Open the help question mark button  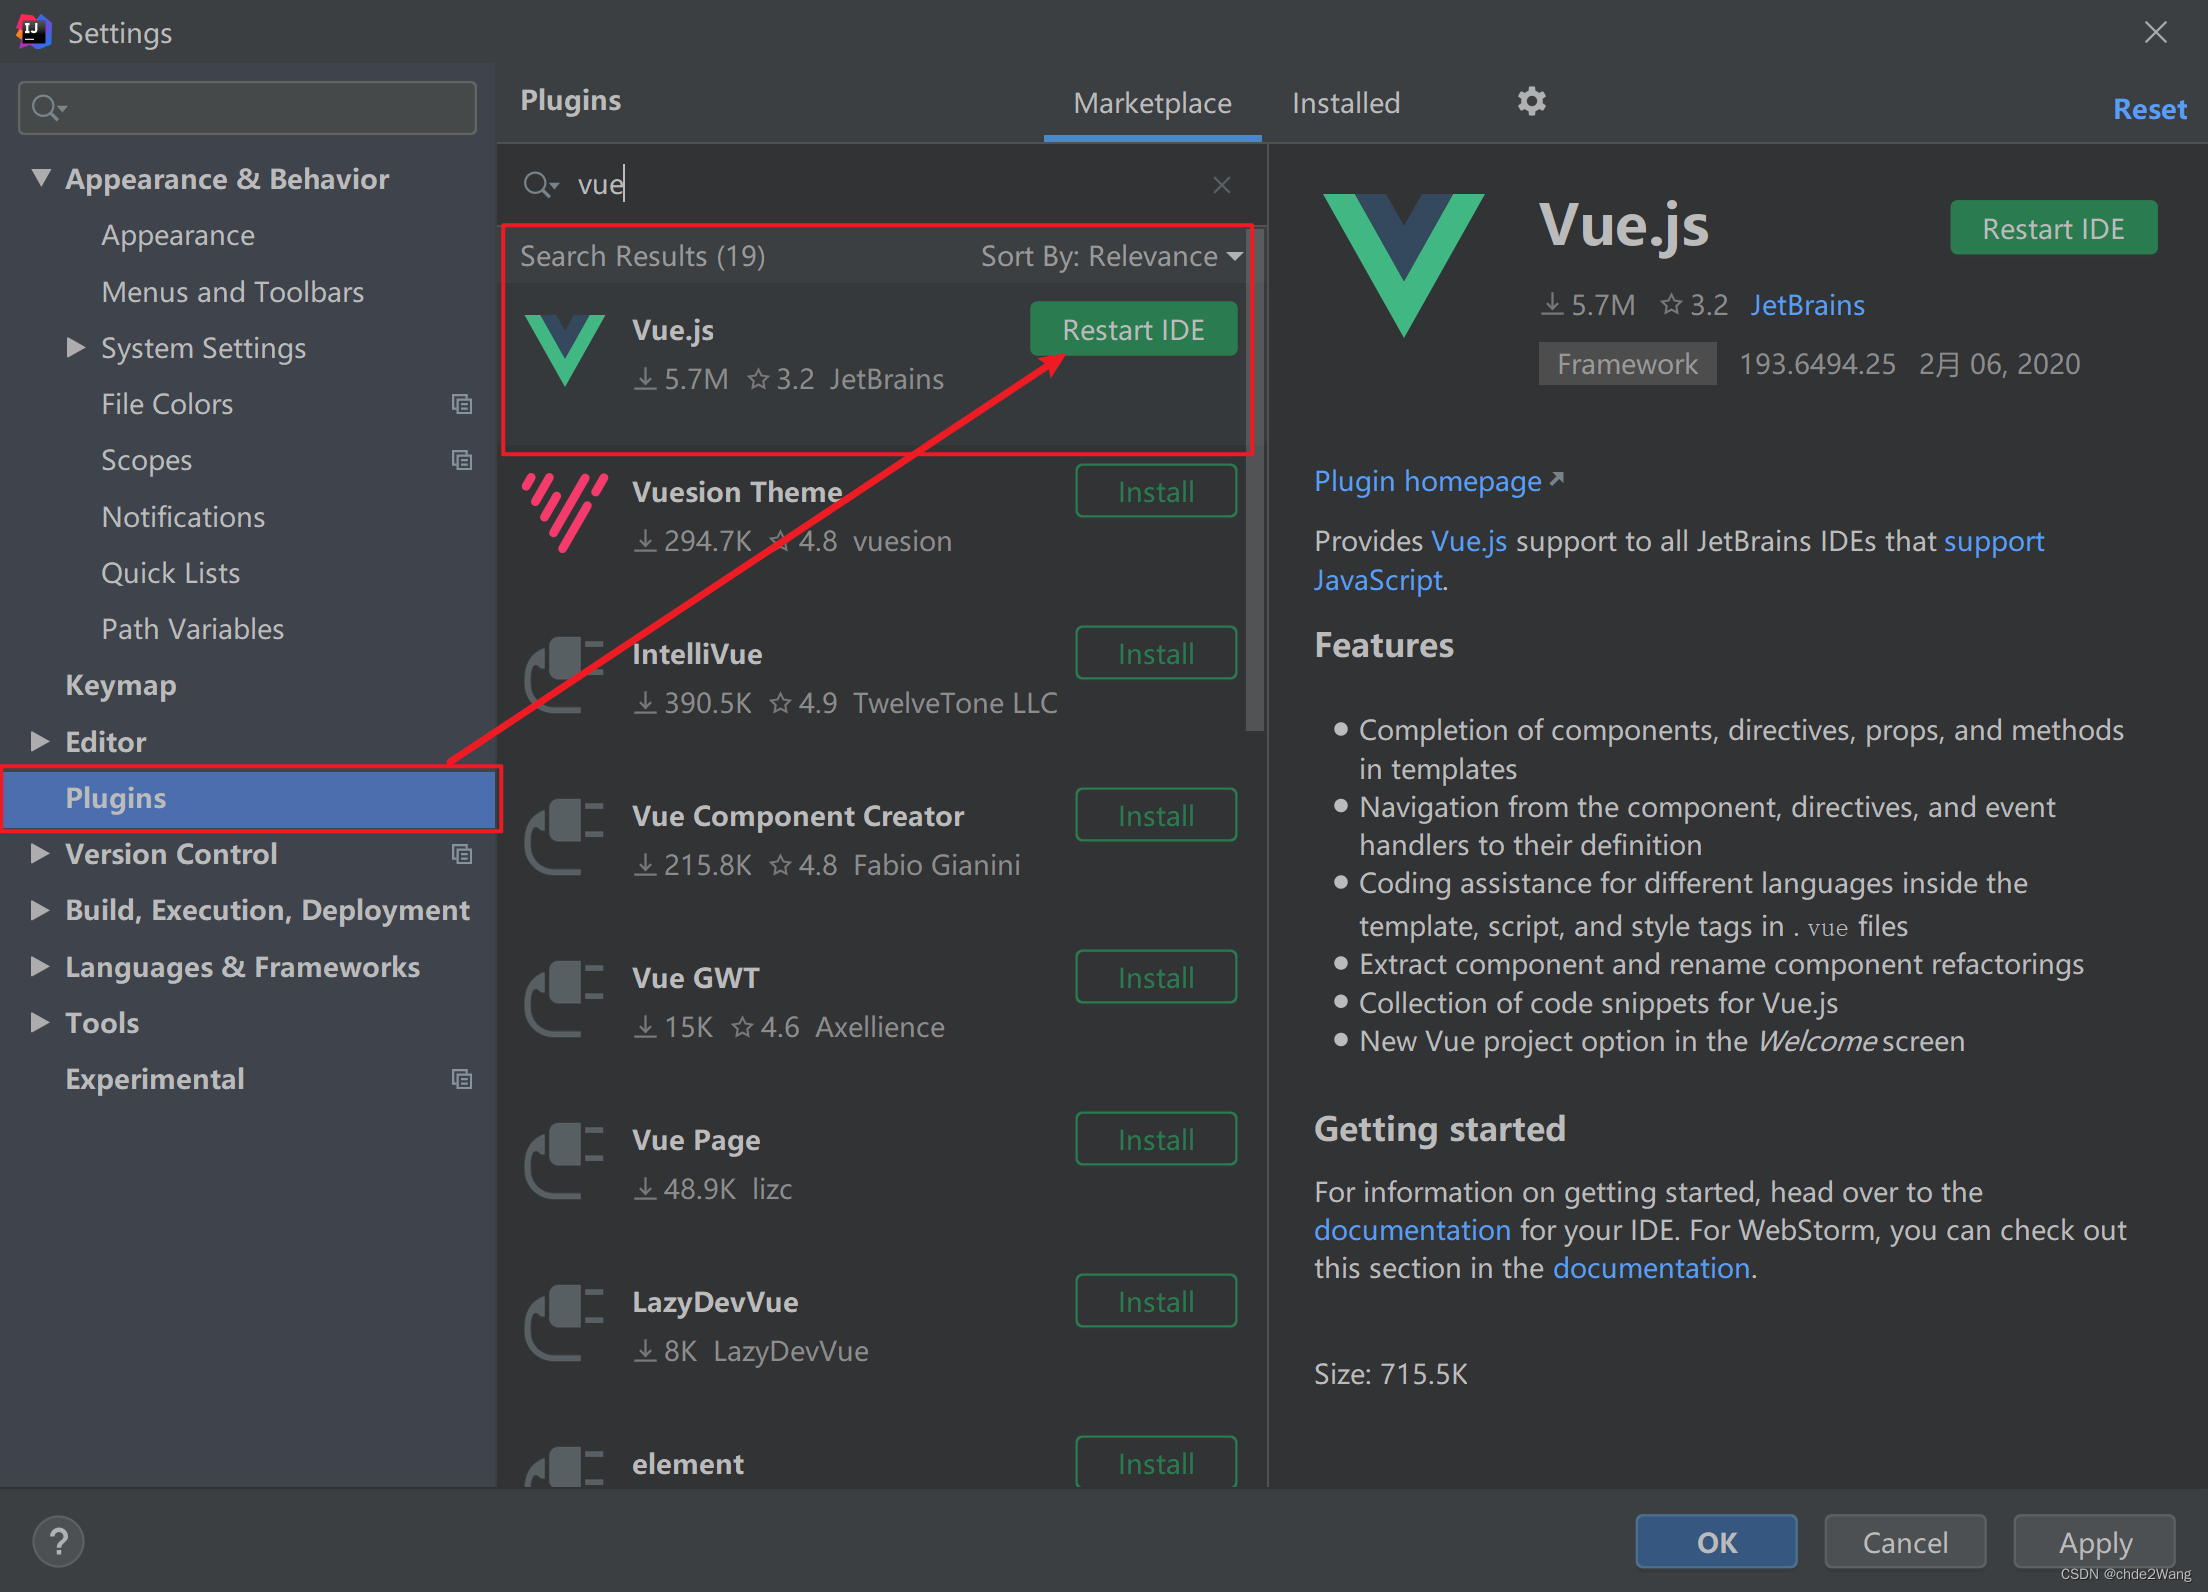[58, 1541]
